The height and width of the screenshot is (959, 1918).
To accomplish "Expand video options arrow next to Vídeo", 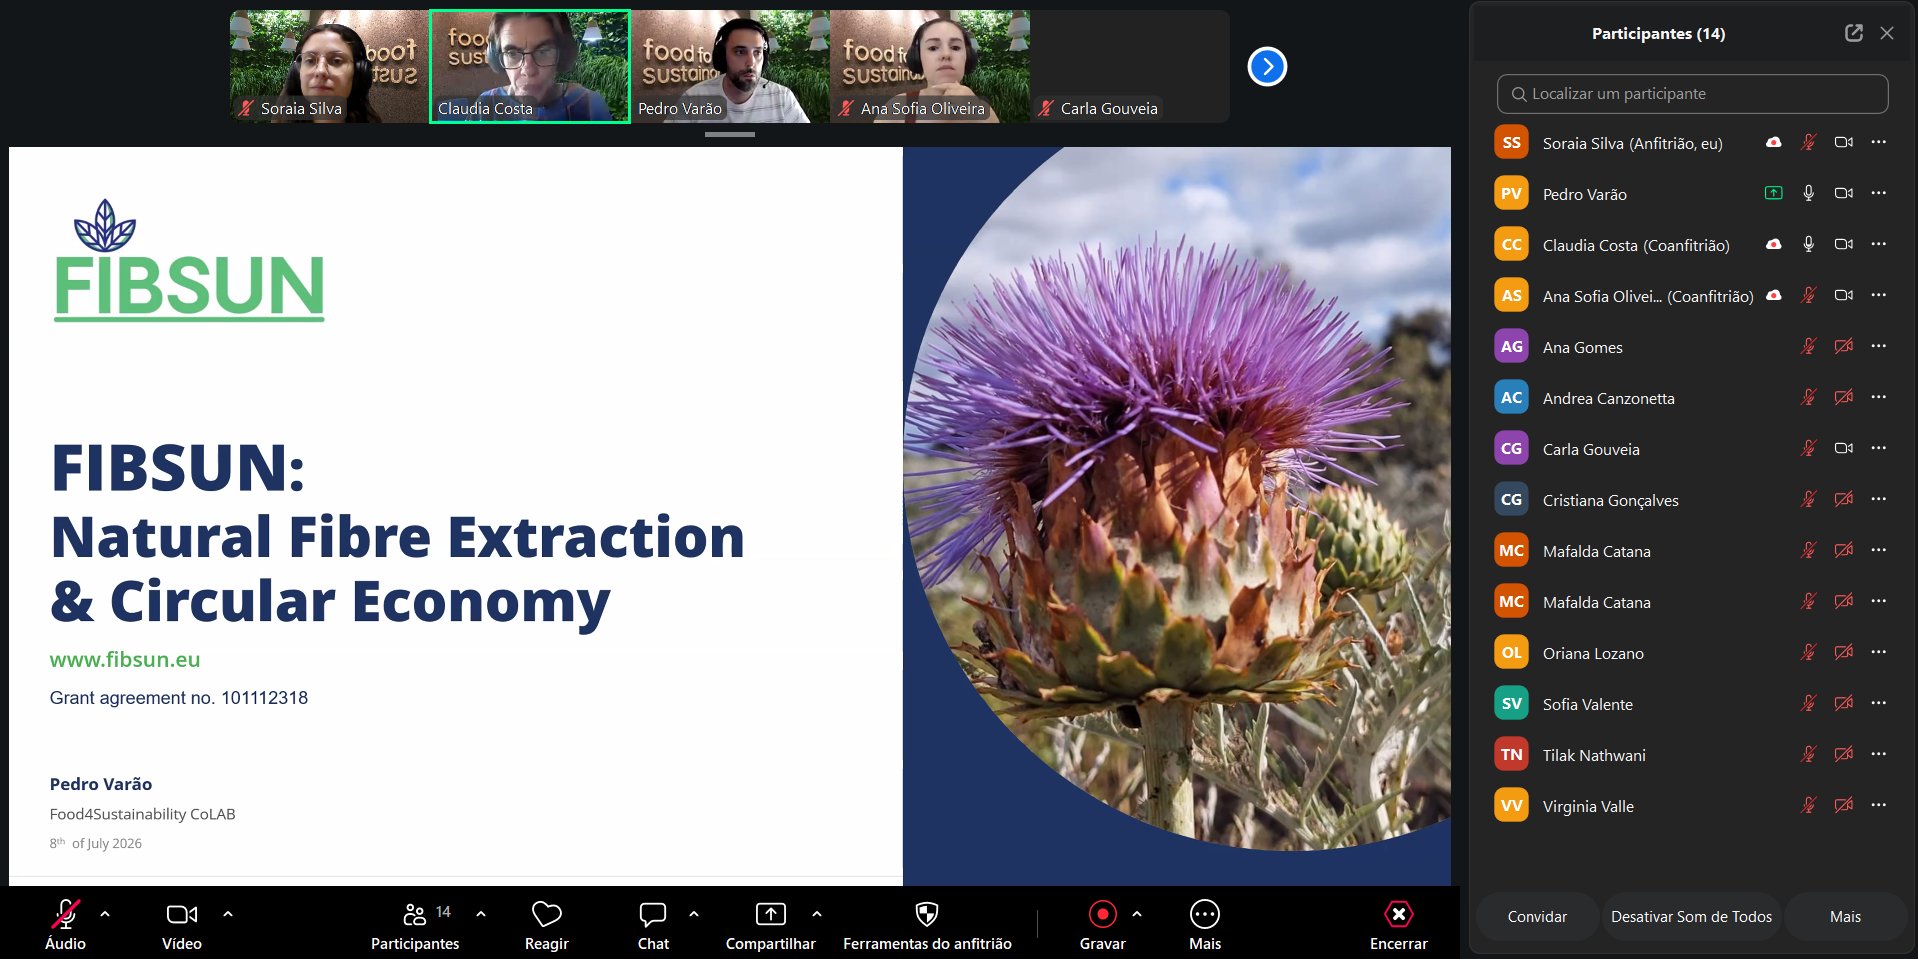I will 228,914.
